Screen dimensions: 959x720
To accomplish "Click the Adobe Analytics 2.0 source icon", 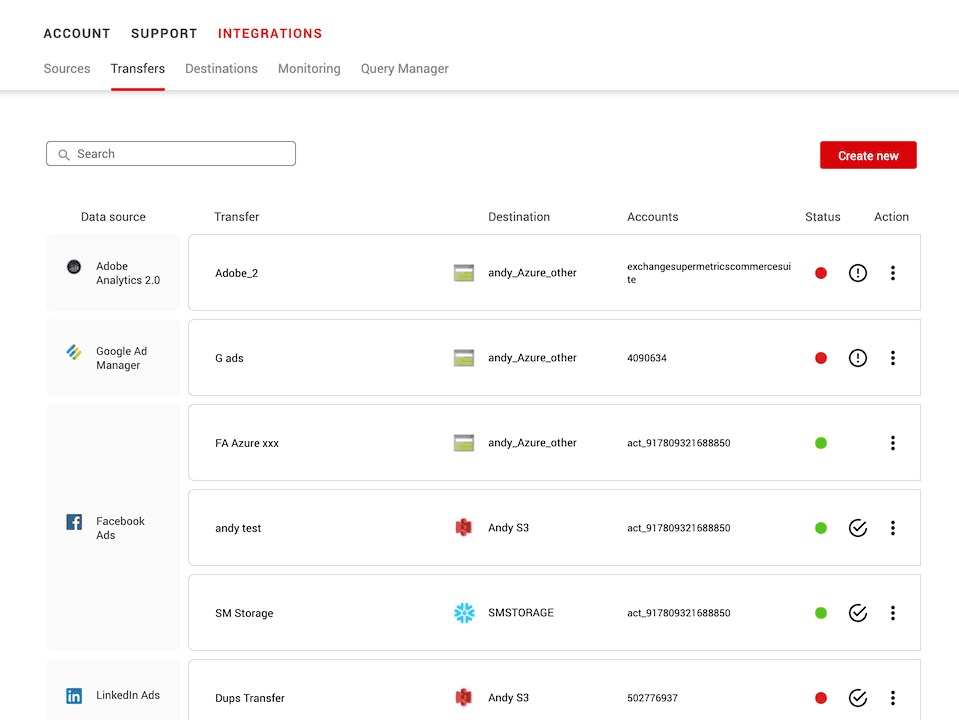I will coord(74,267).
